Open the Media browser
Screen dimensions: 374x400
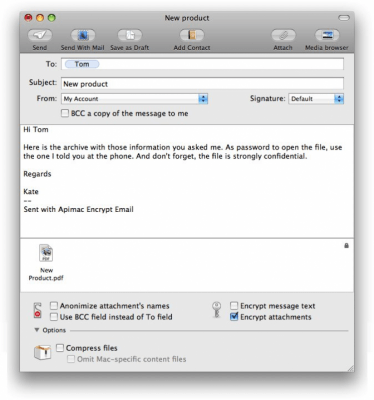point(327,35)
